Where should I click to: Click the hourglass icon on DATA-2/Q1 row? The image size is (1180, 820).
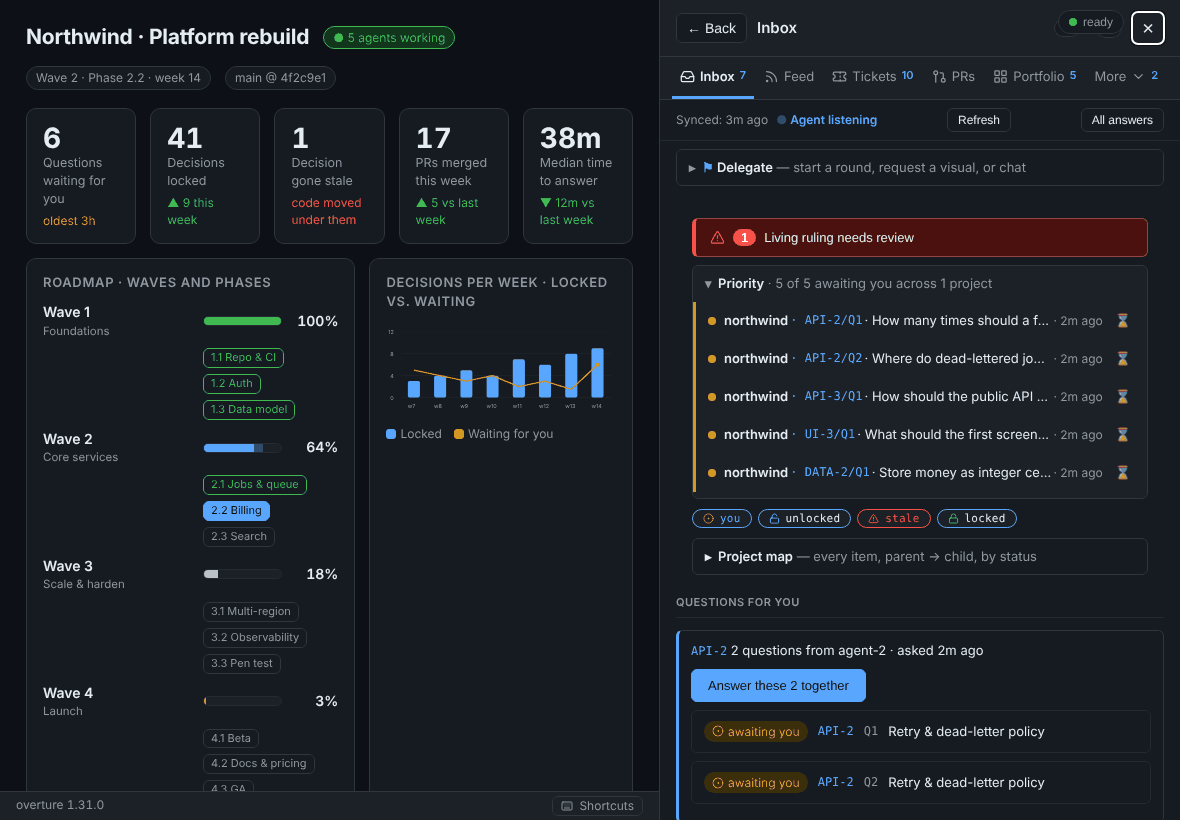point(1122,472)
